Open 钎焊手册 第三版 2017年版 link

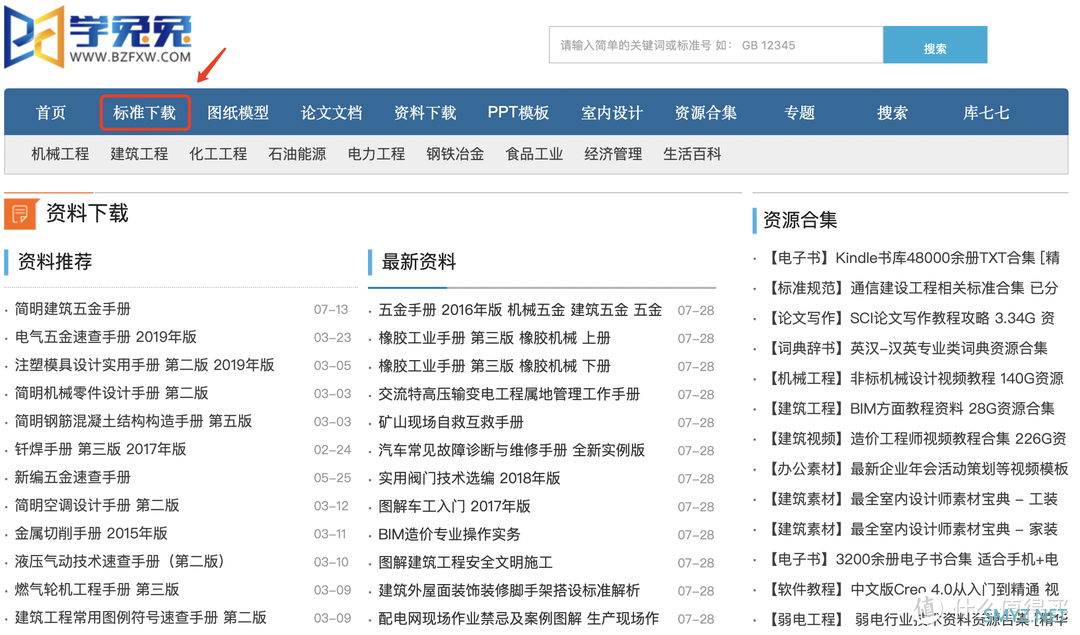pos(101,449)
